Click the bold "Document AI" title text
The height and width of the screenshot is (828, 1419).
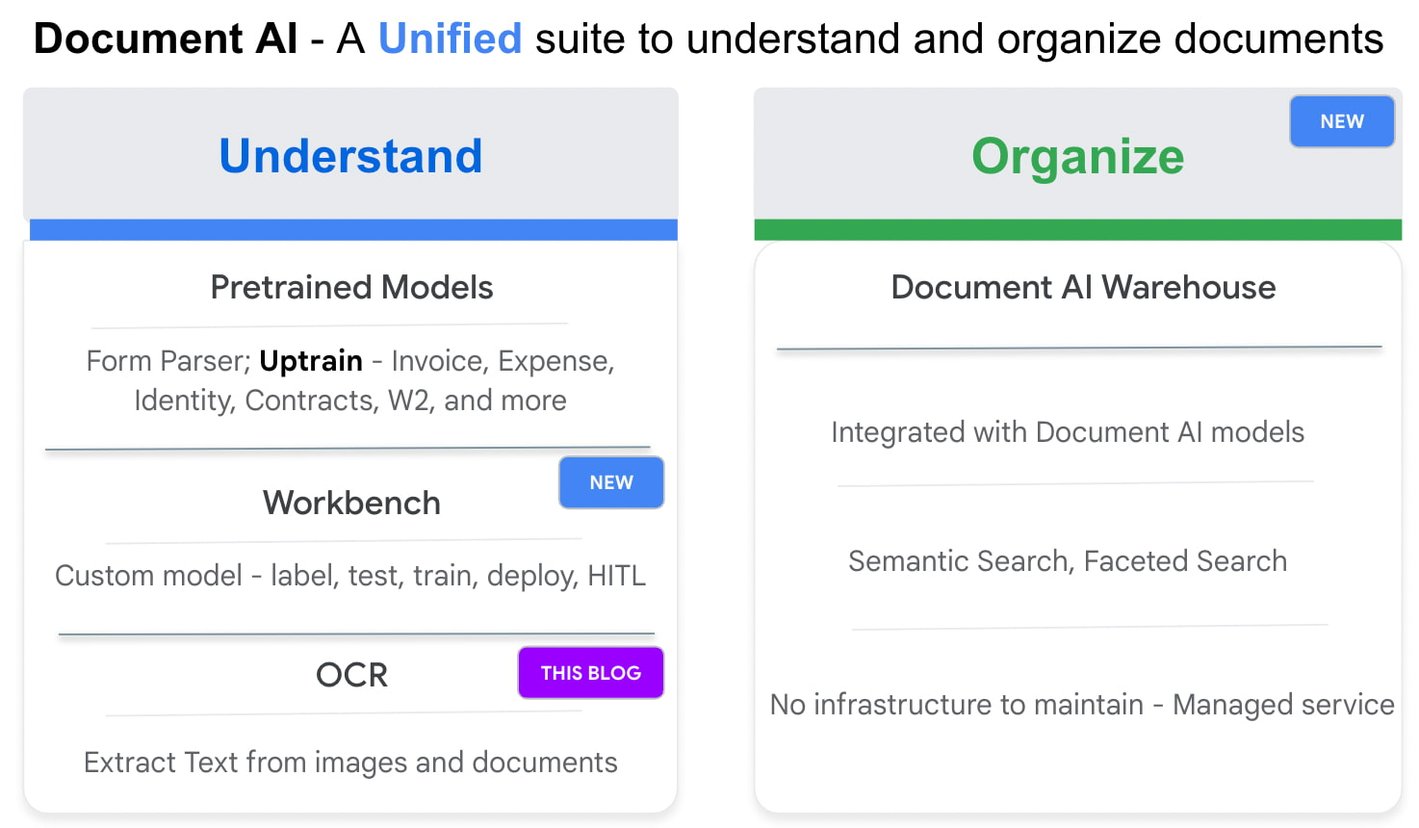pos(165,39)
